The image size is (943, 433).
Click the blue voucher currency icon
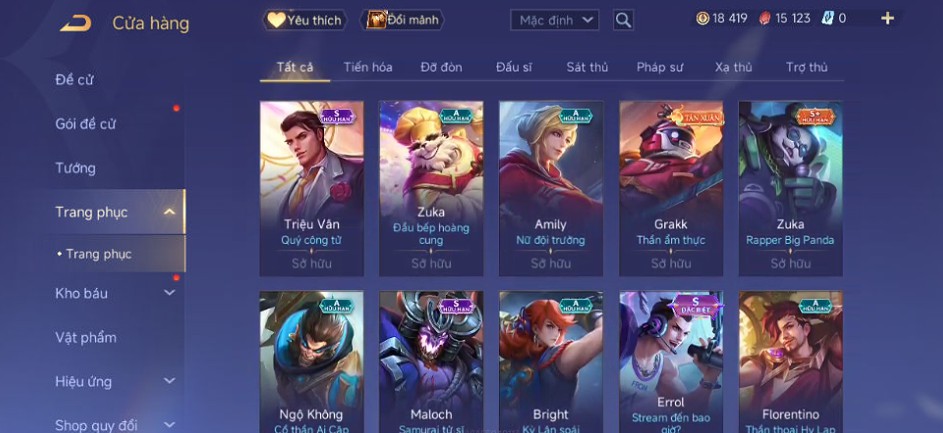coord(828,19)
